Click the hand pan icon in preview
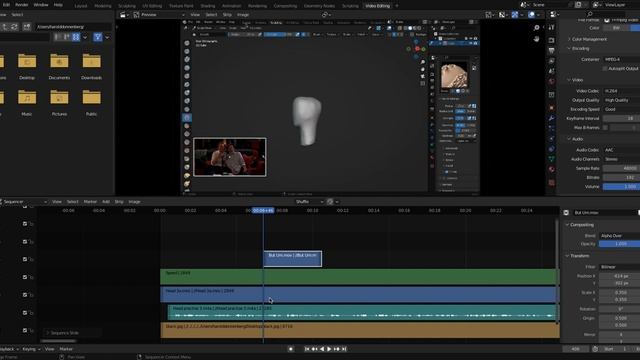The image size is (640, 360). [x=536, y=39]
